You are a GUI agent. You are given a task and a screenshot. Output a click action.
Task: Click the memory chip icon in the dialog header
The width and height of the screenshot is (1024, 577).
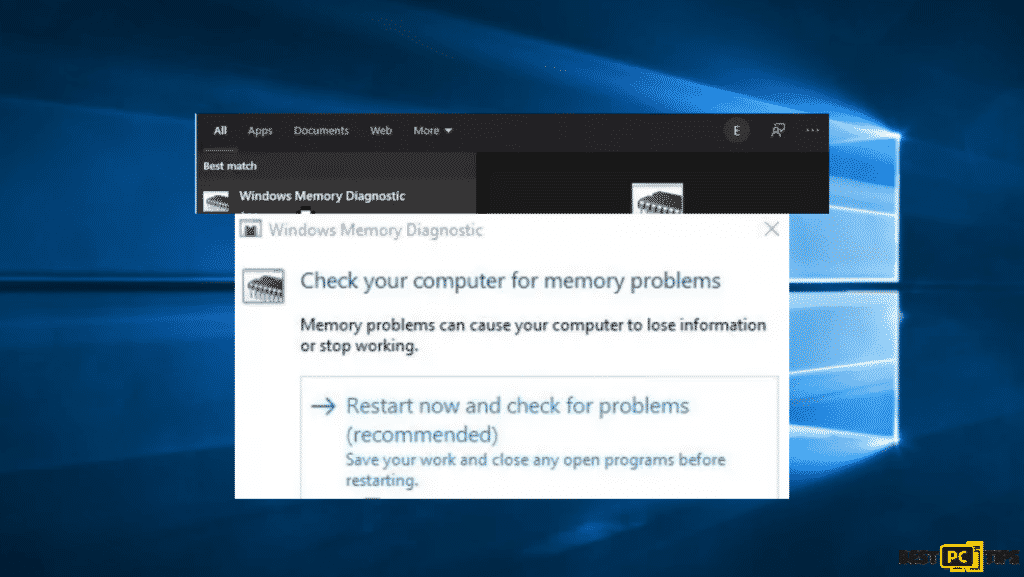pos(264,286)
